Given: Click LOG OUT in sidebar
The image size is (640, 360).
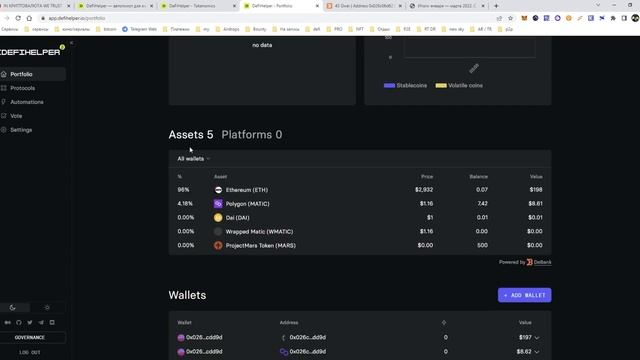Looking at the screenshot, I should coord(30,352).
